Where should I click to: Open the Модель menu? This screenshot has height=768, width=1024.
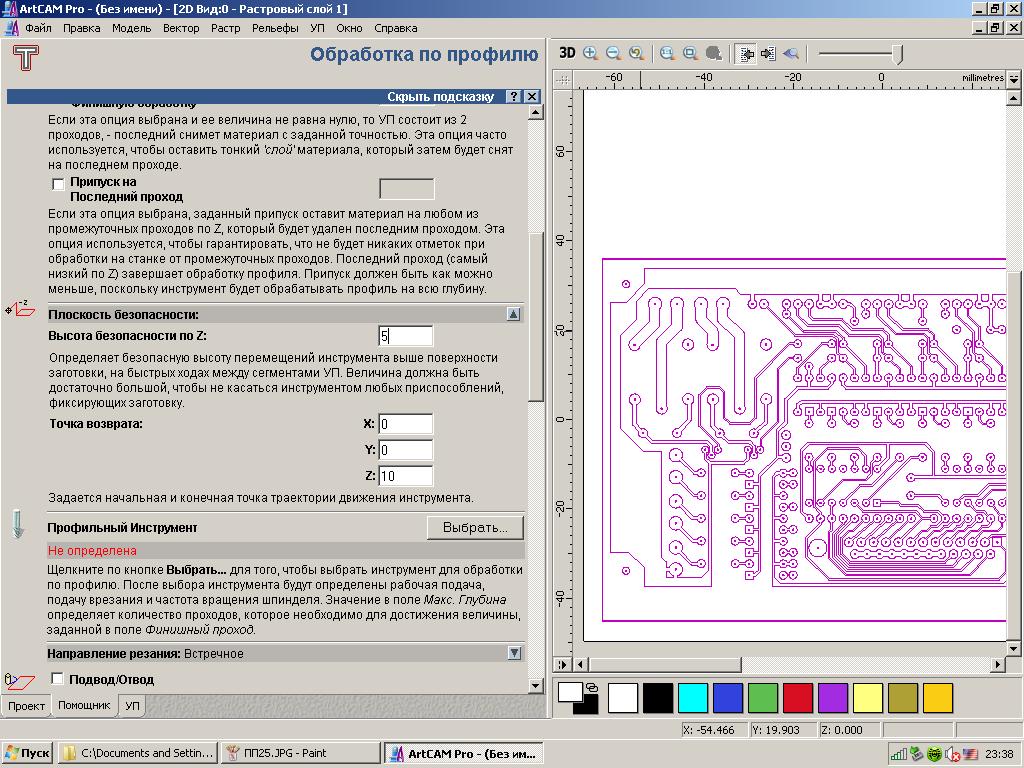(131, 28)
